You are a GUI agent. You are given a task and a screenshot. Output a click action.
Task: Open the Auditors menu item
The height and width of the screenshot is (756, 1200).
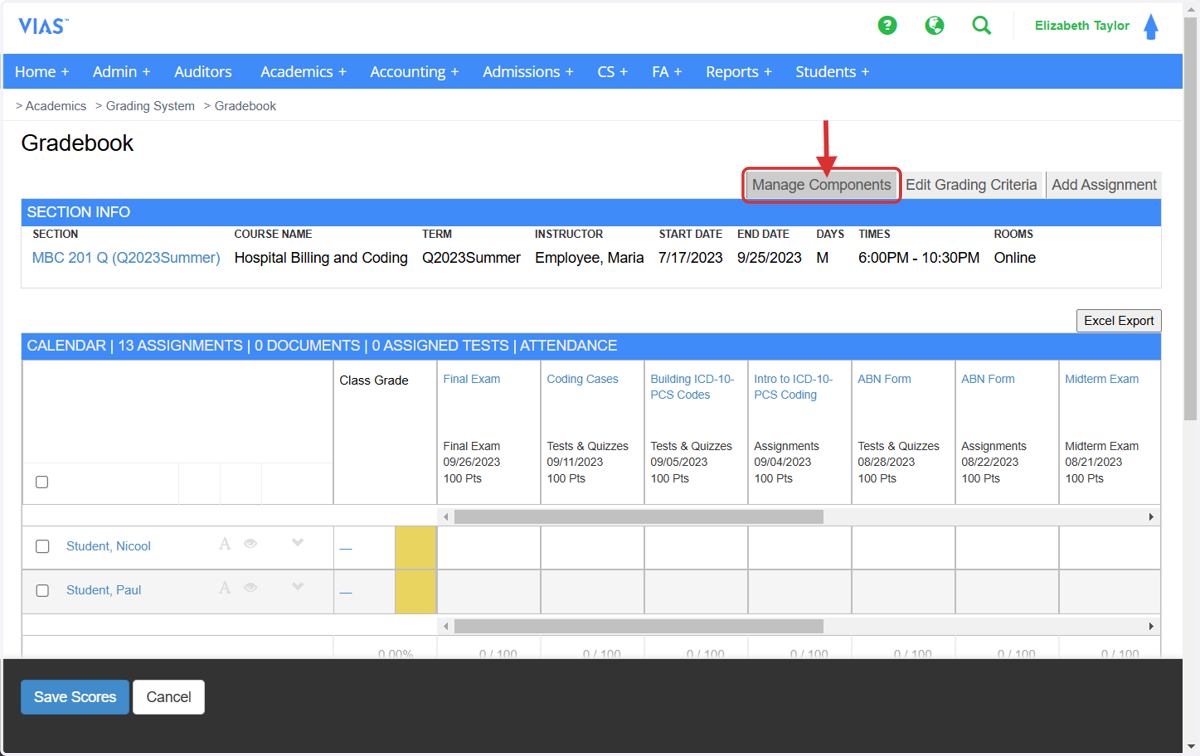coord(203,72)
